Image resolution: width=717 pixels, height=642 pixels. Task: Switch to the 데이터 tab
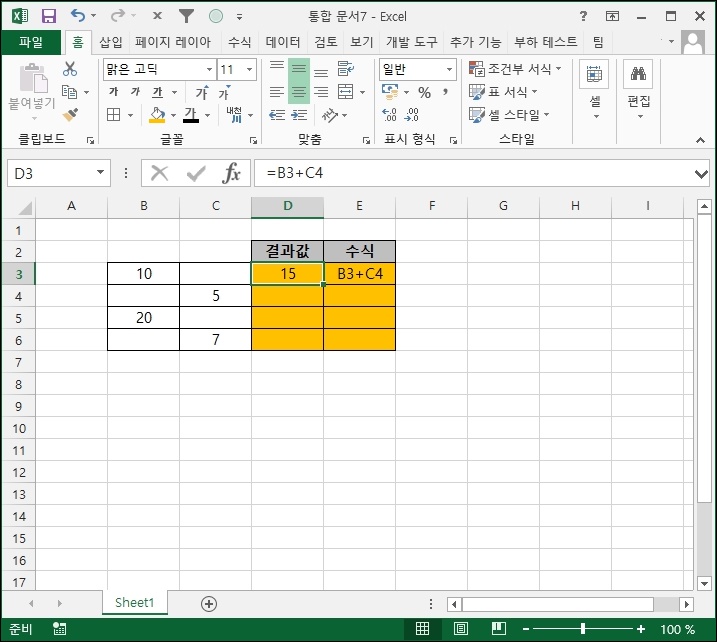(x=283, y=43)
